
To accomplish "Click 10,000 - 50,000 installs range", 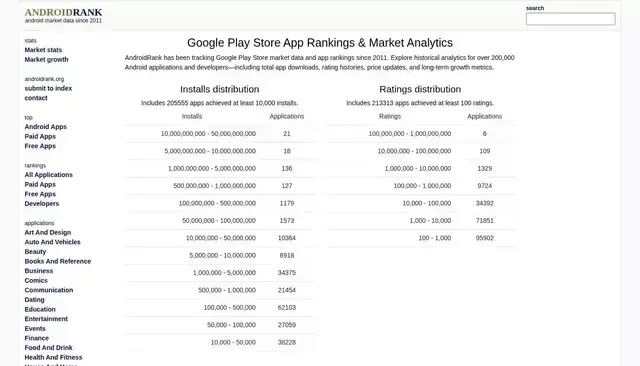I will 233,342.
